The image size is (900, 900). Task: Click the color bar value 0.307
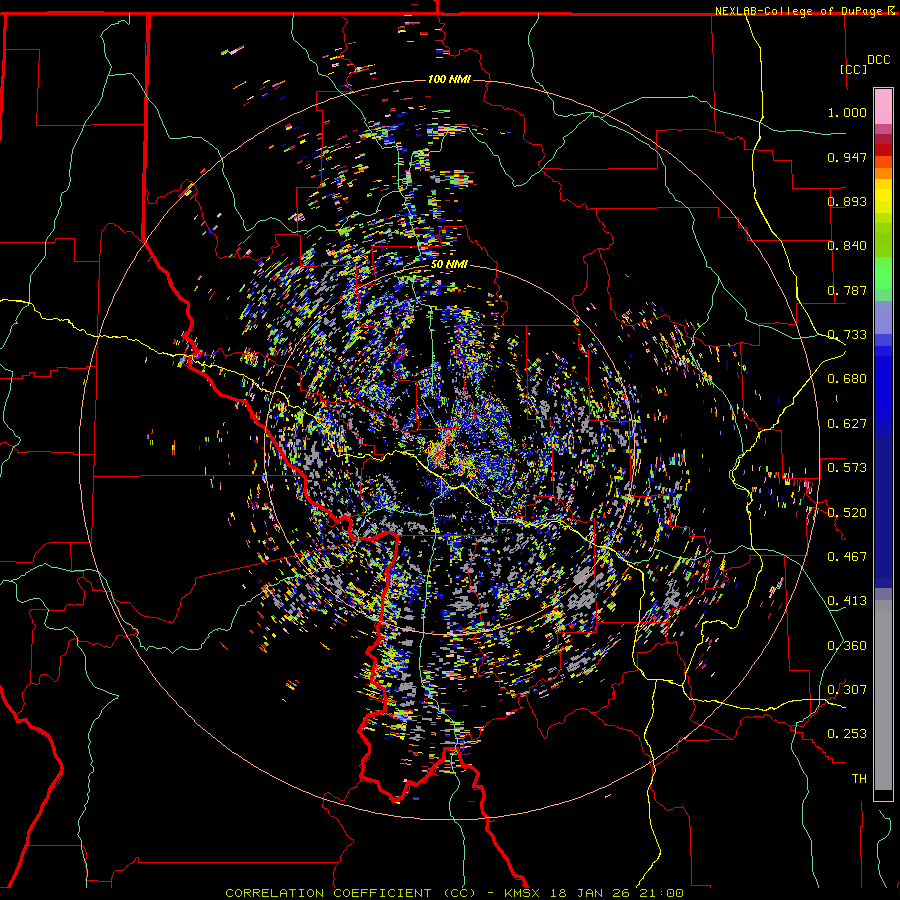click(847, 690)
